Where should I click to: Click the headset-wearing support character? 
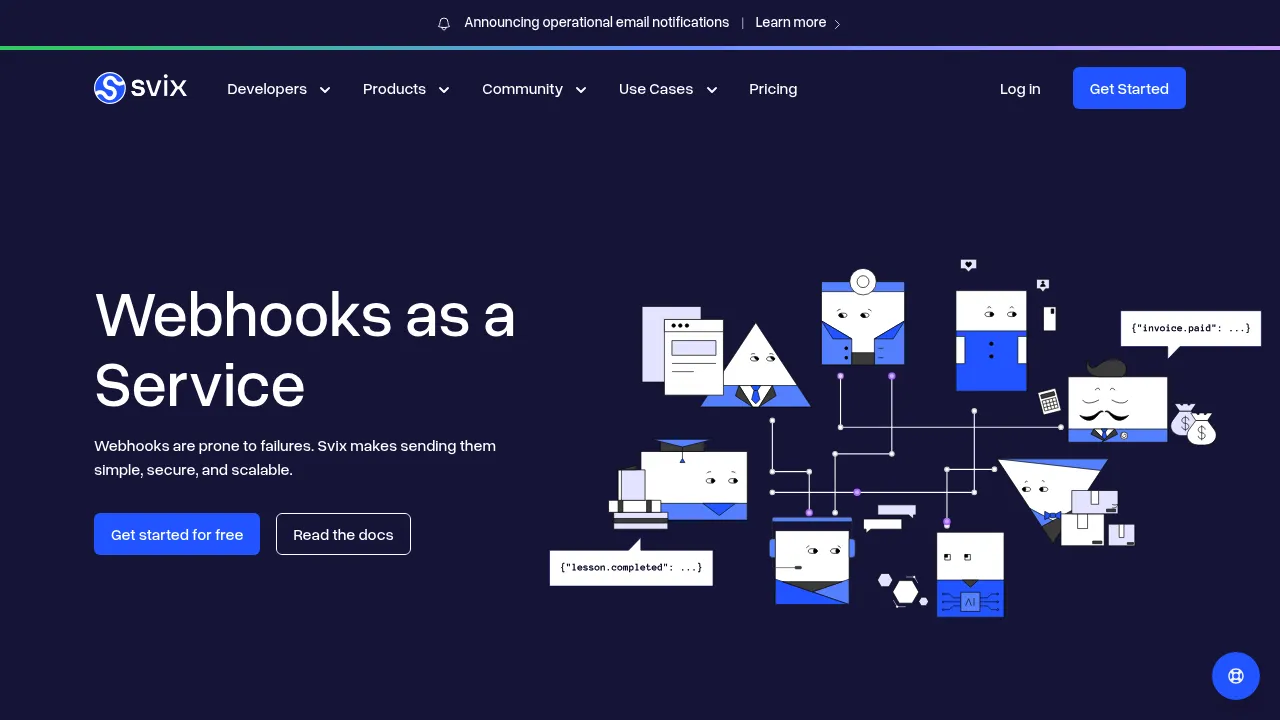coord(812,562)
